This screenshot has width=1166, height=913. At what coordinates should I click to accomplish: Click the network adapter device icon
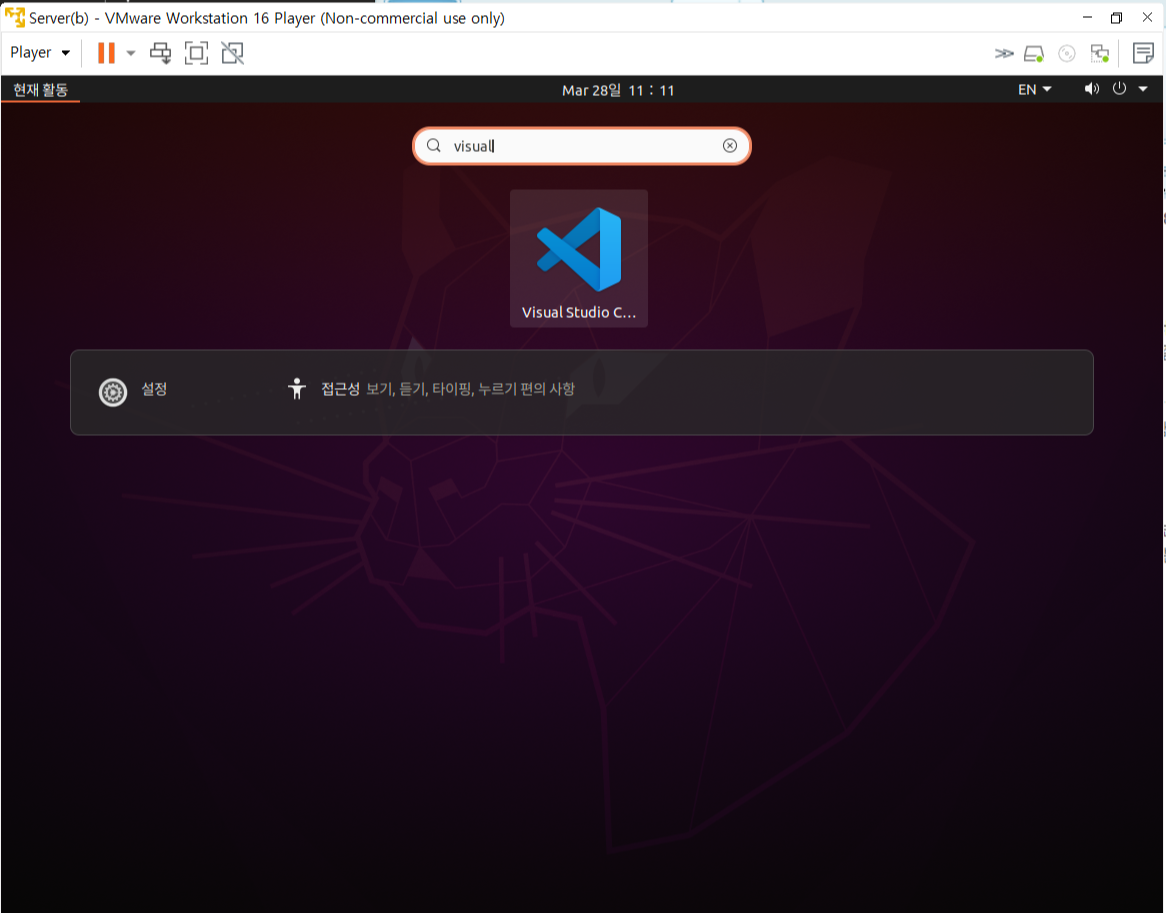(x=1100, y=54)
